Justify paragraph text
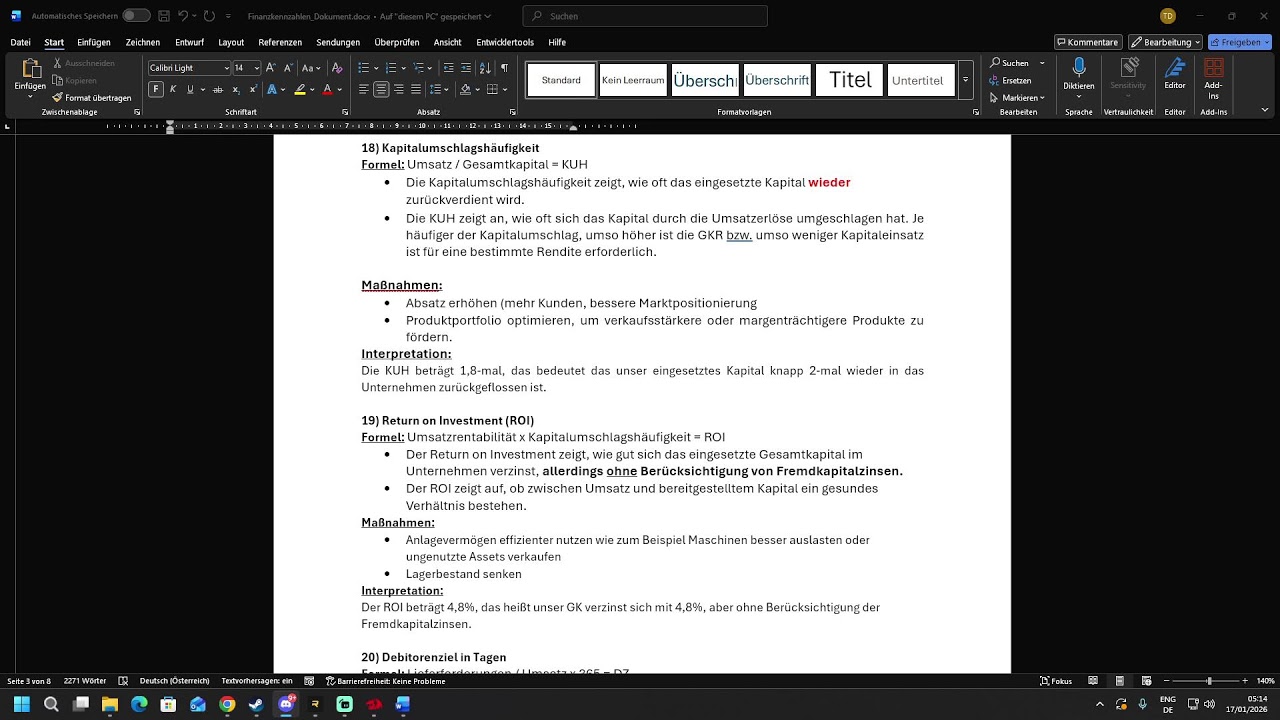Screen dimensions: 1280x720 [417, 90]
